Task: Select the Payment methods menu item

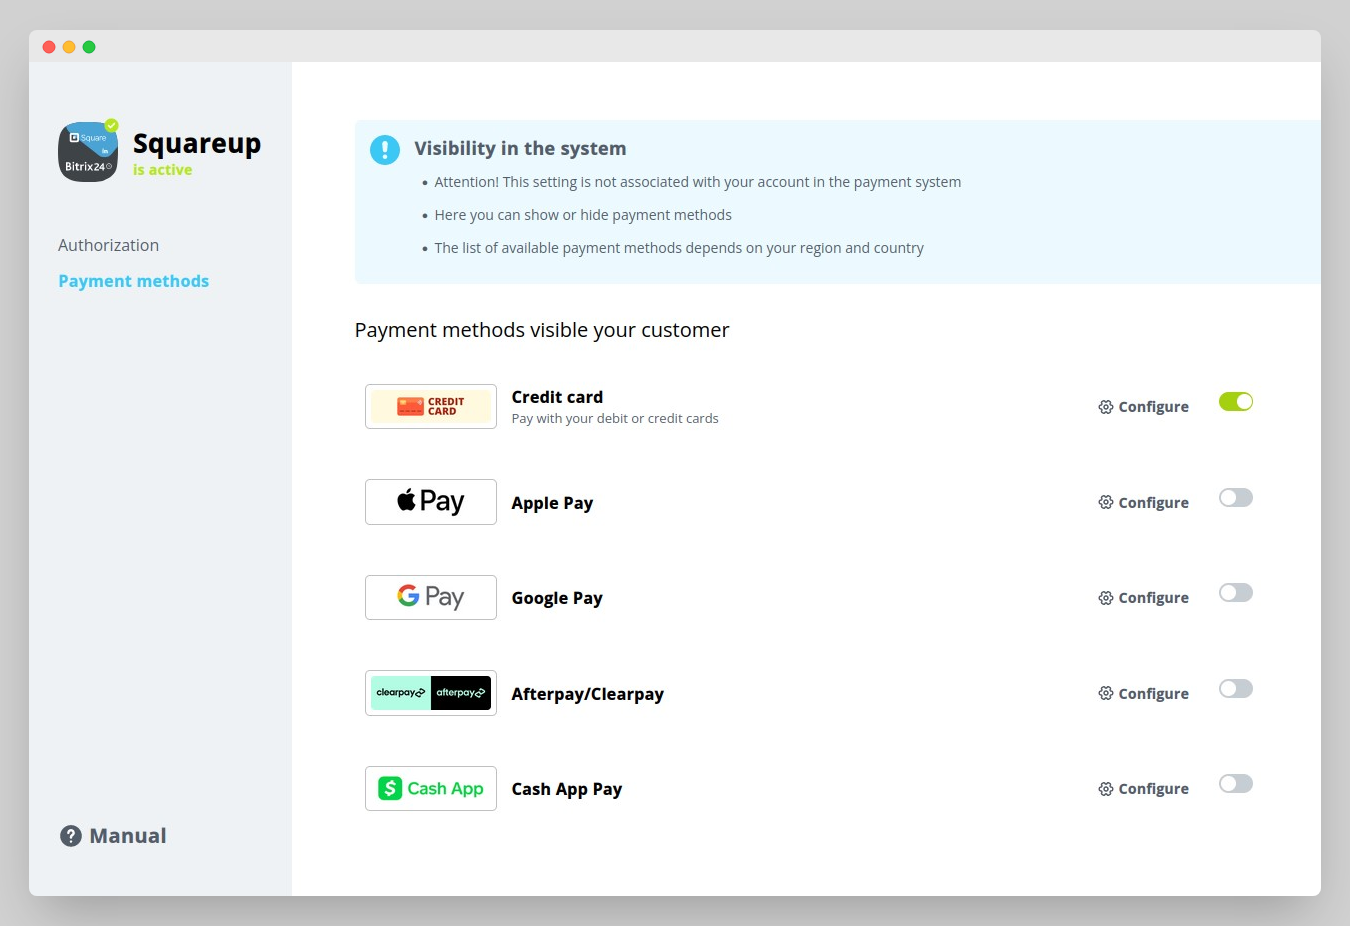Action: [x=133, y=281]
